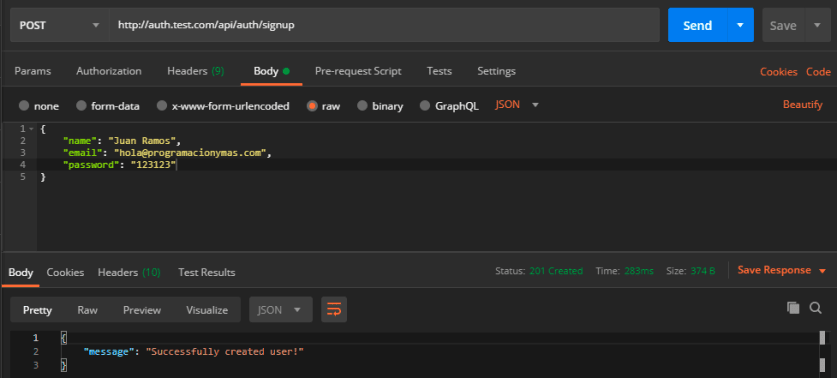837x378 pixels.
Task: Switch to the Params tab
Action: click(x=33, y=71)
